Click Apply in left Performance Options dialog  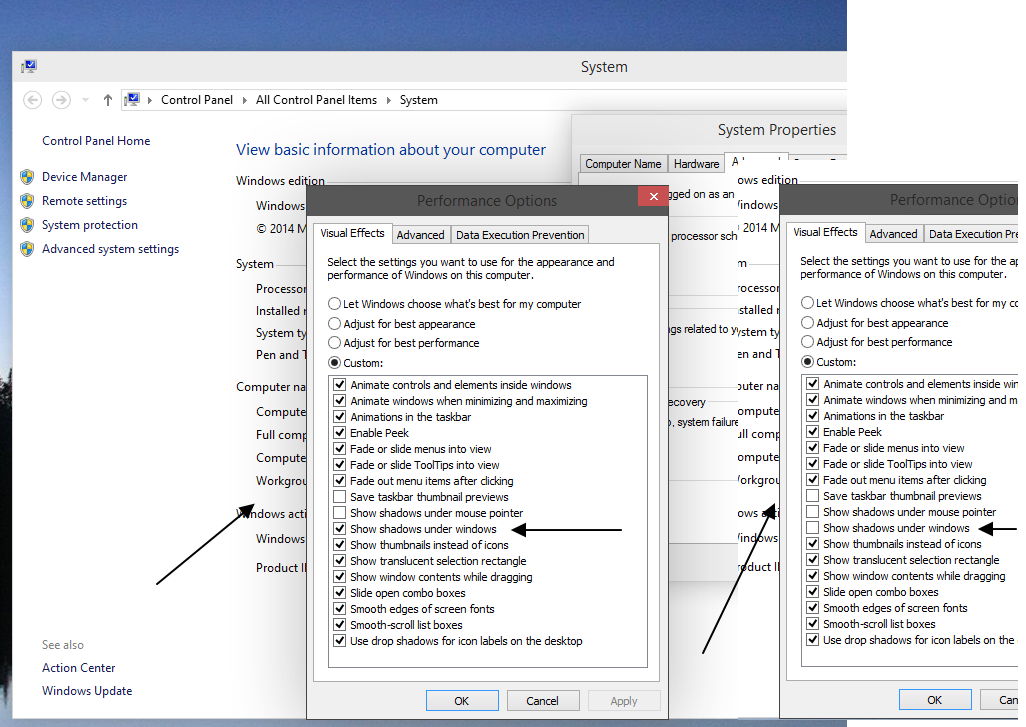tap(624, 701)
